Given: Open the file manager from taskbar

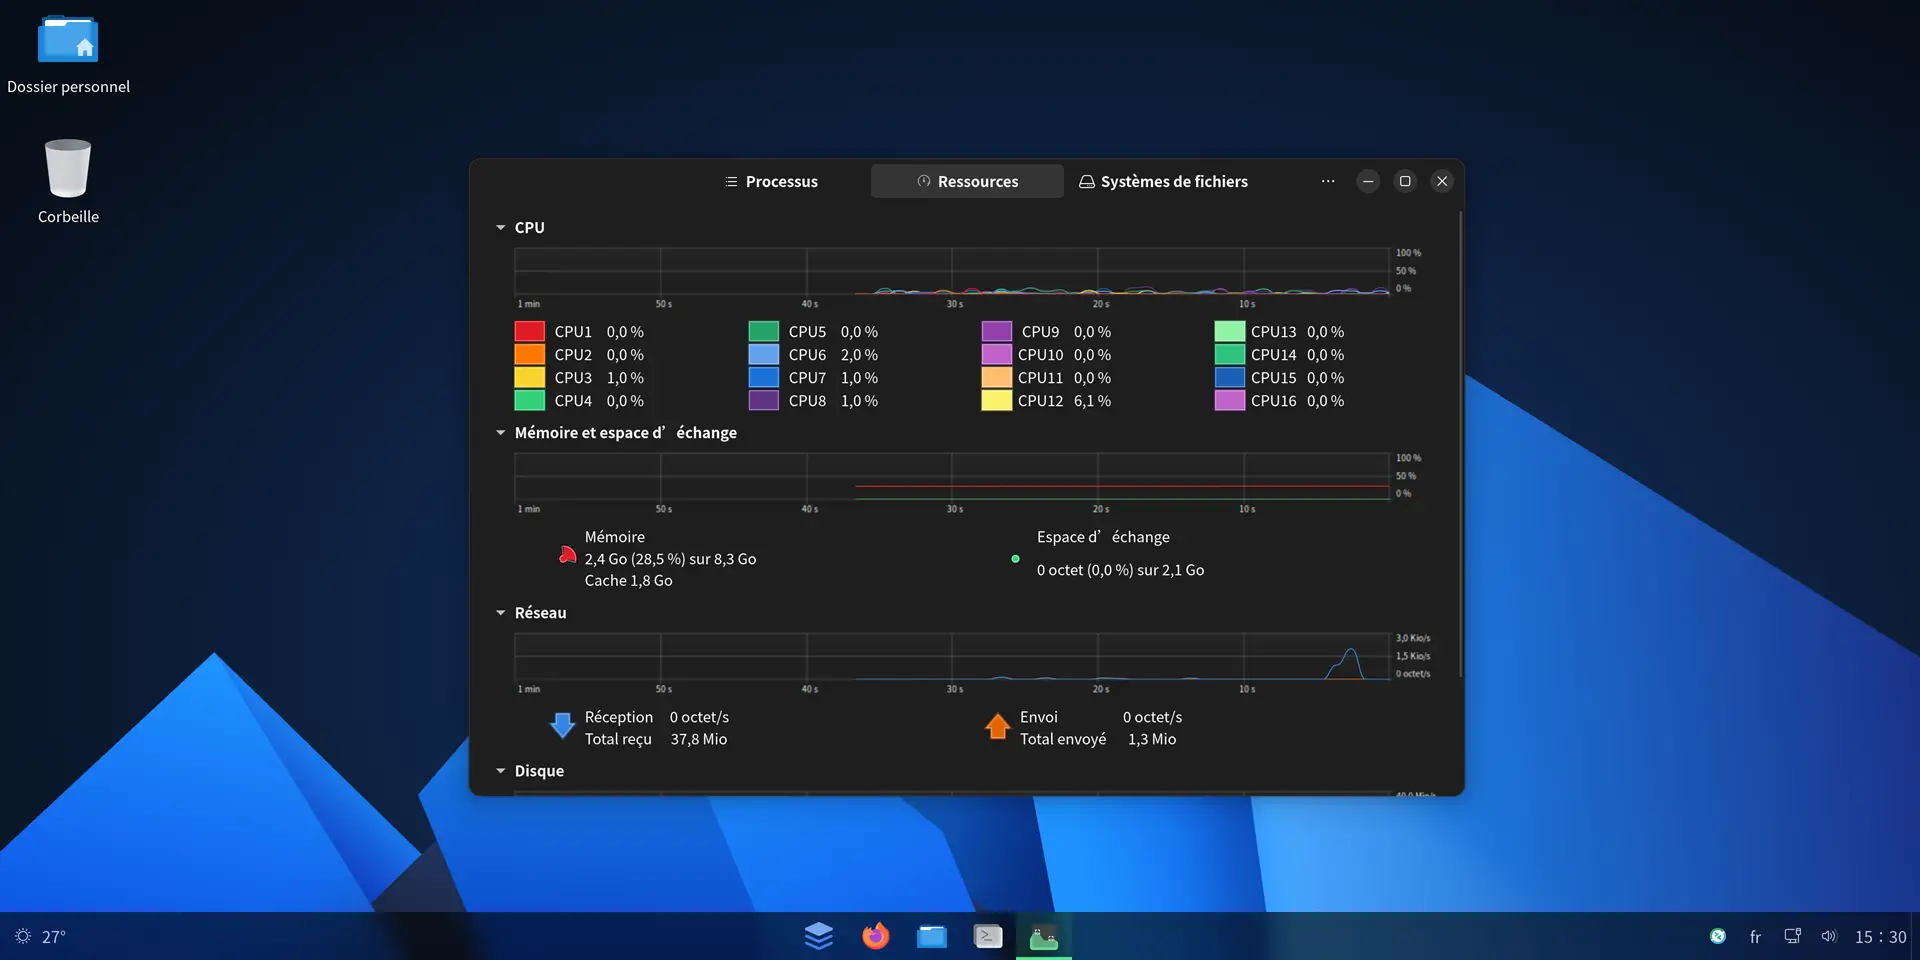Looking at the screenshot, I should tap(932, 936).
